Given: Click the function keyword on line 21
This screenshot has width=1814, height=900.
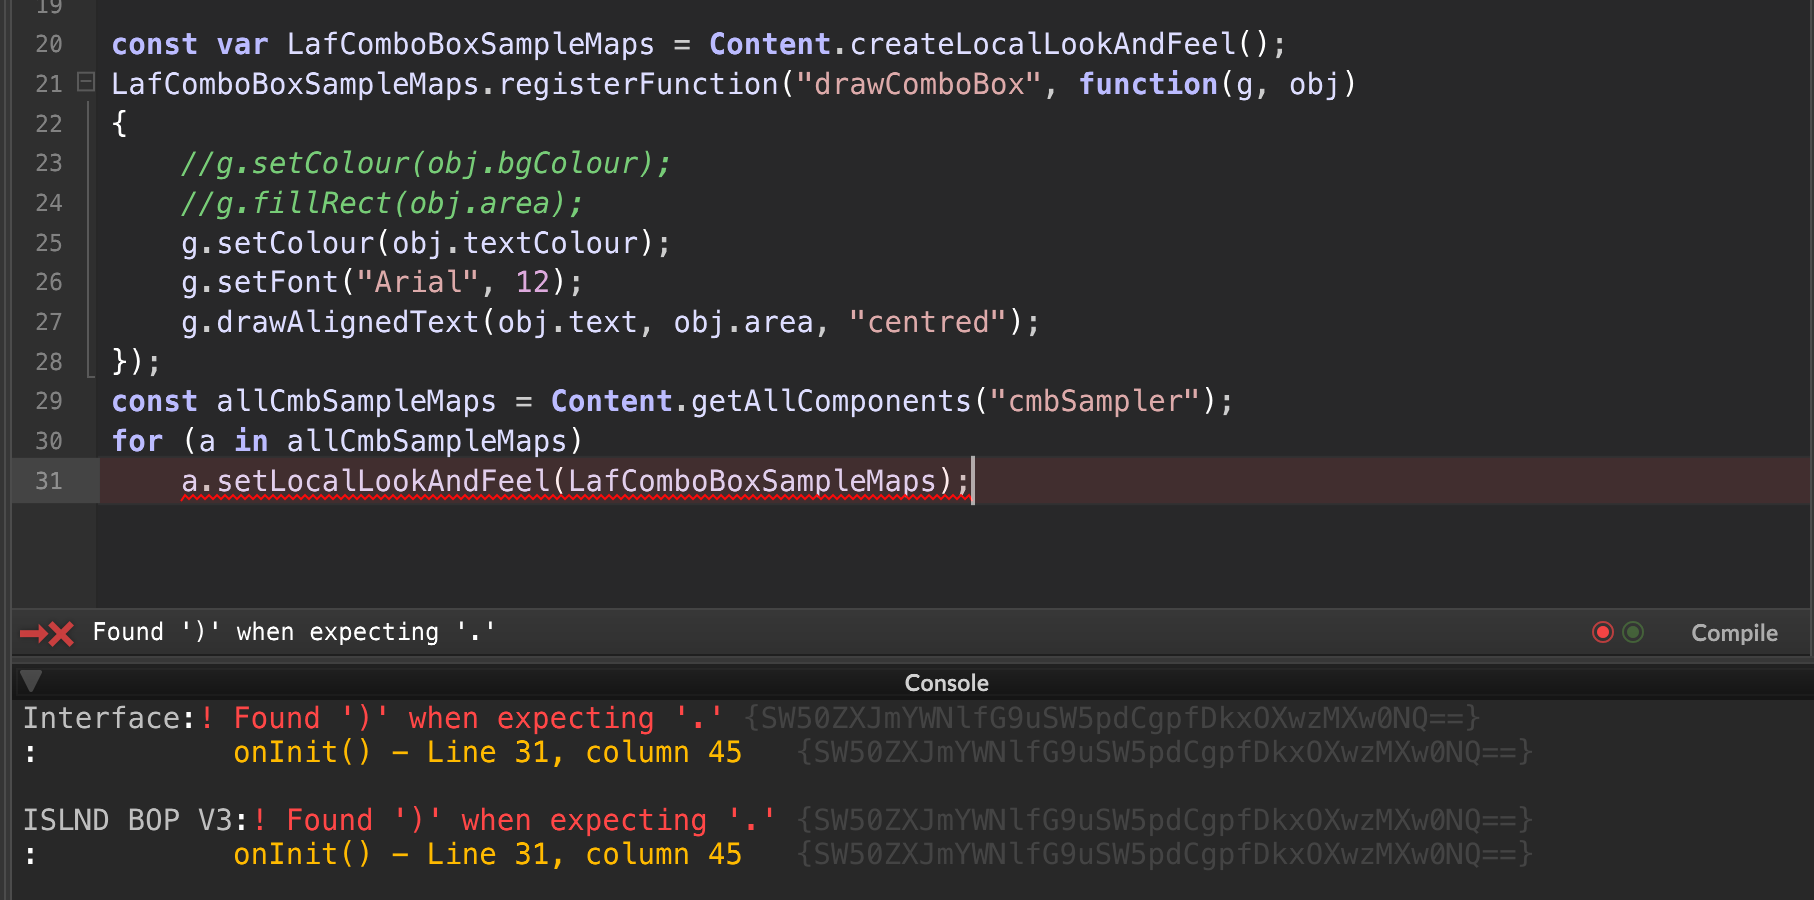Looking at the screenshot, I should [1148, 84].
